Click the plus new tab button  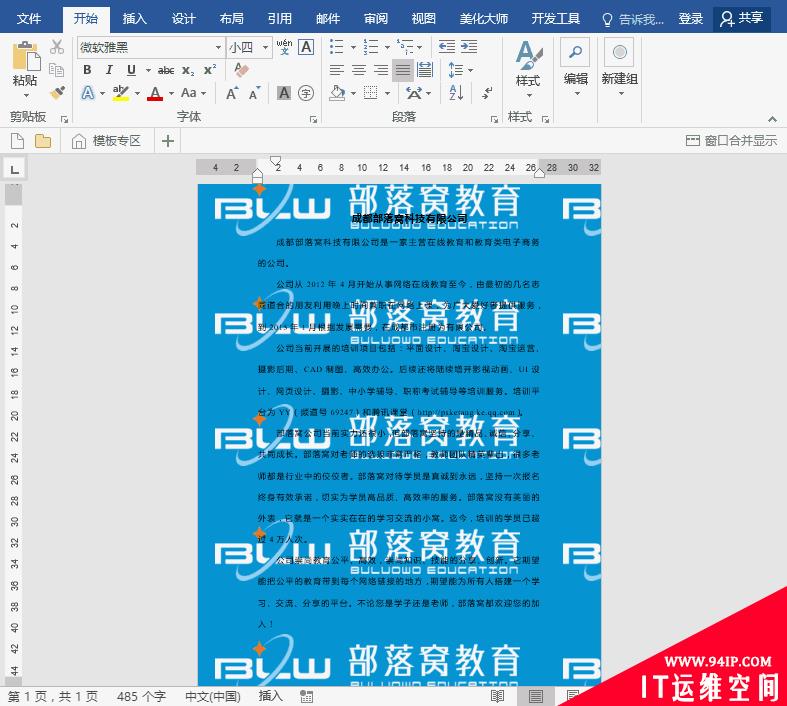pyautogui.click(x=168, y=141)
